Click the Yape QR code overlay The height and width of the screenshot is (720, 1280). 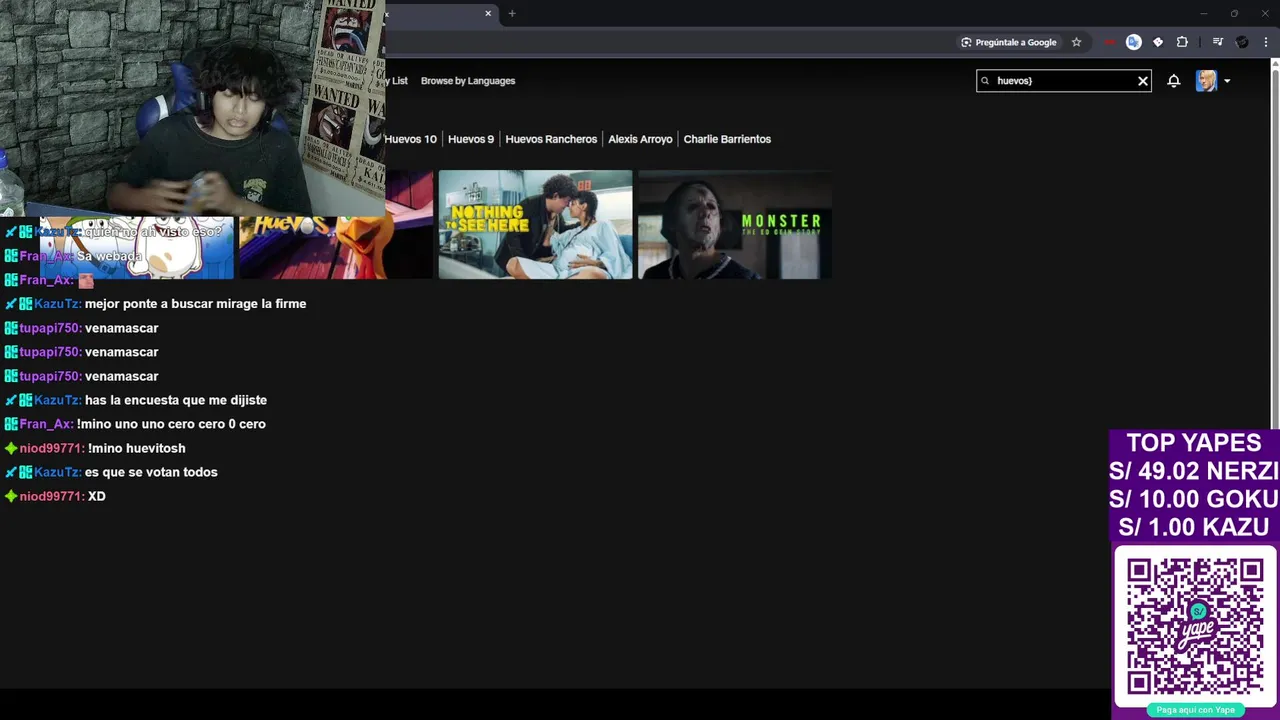(1195, 626)
